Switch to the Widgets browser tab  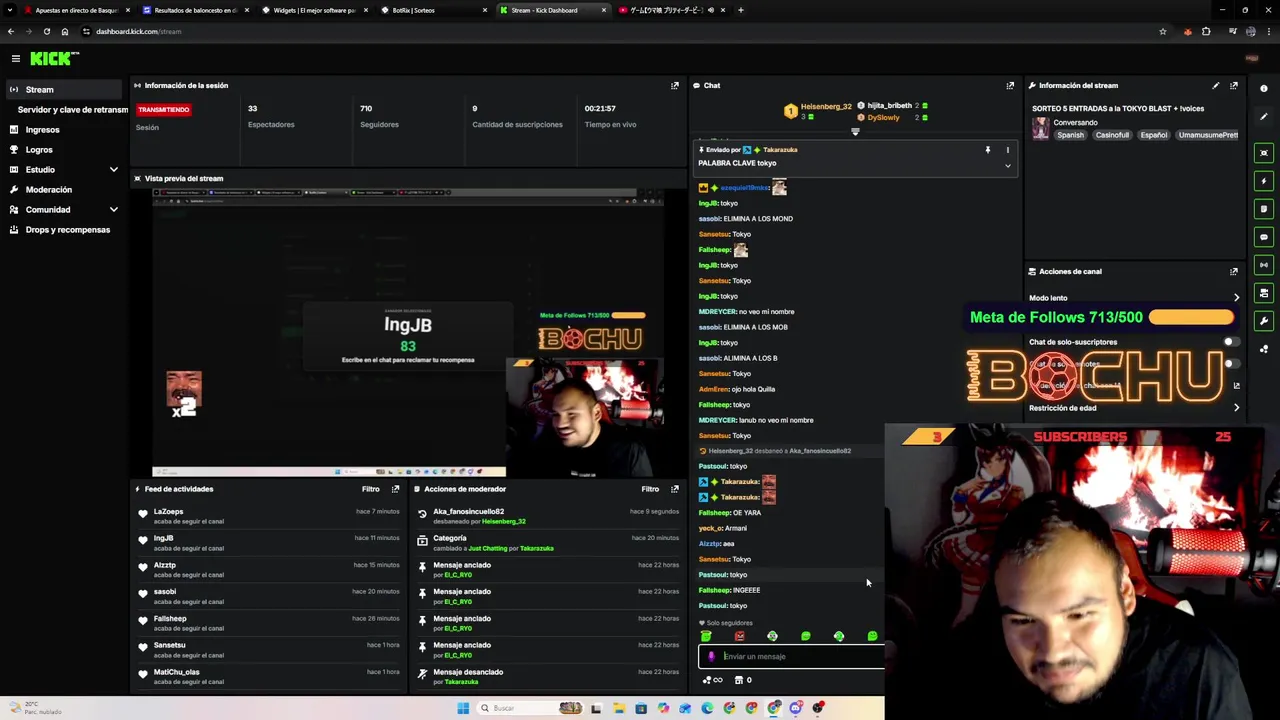click(x=316, y=10)
